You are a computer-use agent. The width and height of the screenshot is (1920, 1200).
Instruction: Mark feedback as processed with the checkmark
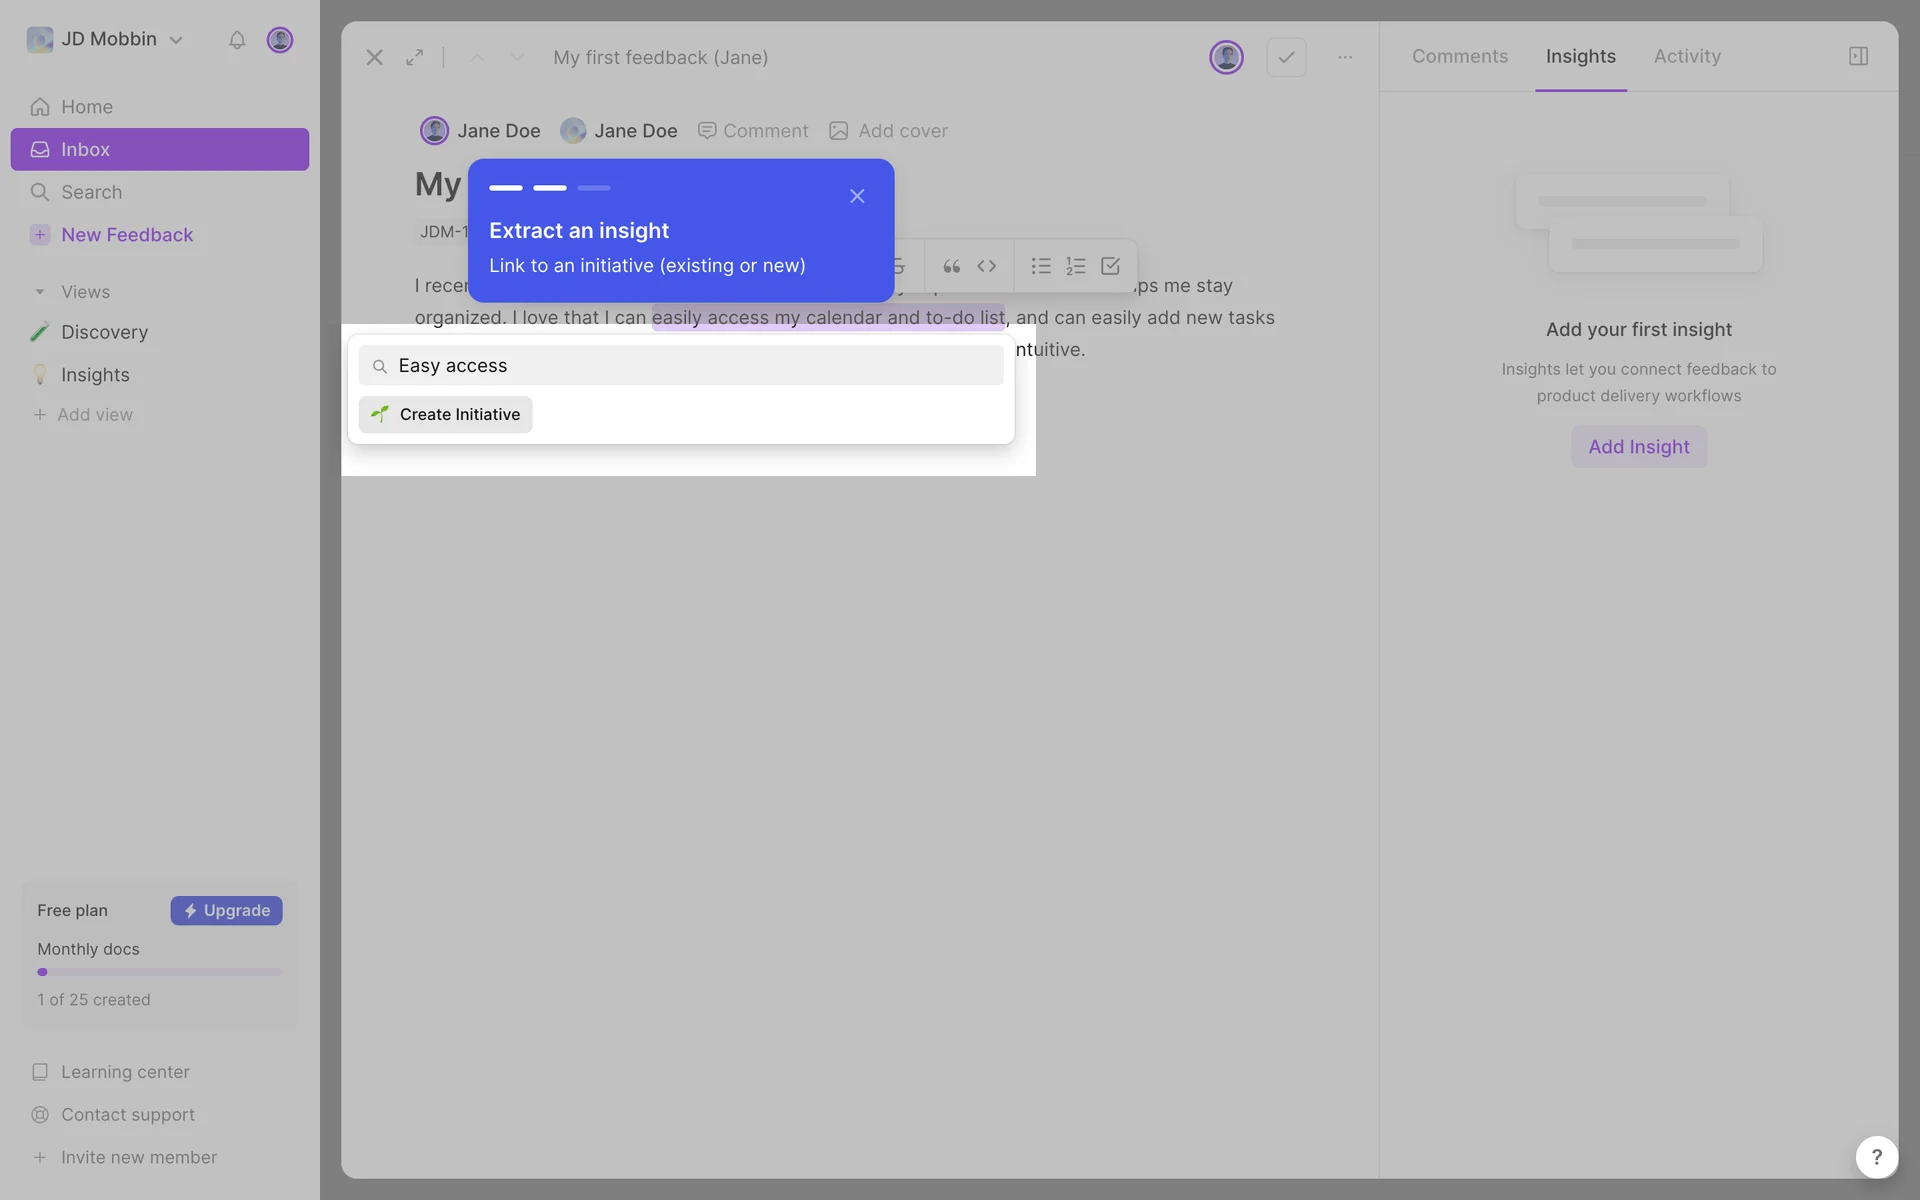(1286, 58)
